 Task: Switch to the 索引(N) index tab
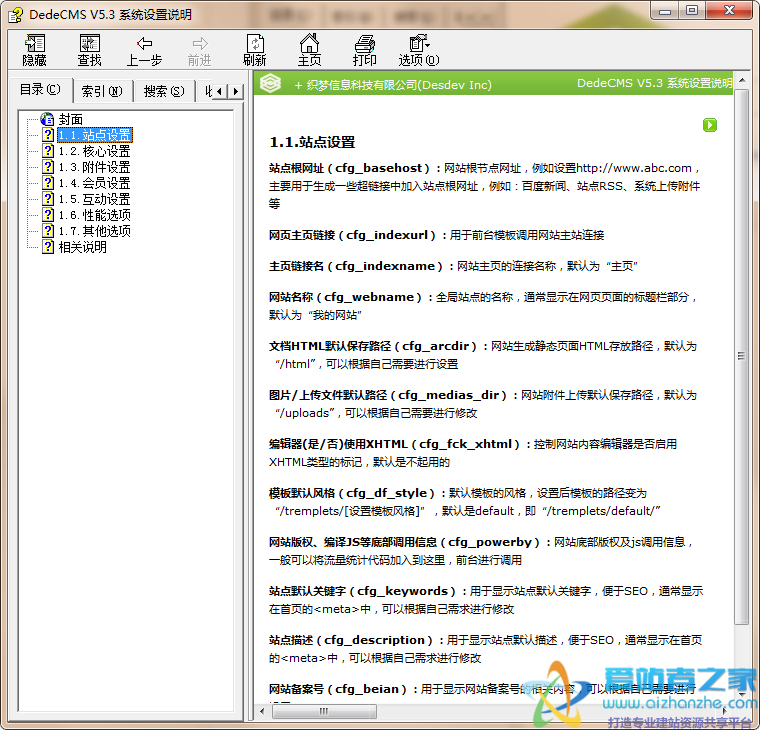point(102,91)
